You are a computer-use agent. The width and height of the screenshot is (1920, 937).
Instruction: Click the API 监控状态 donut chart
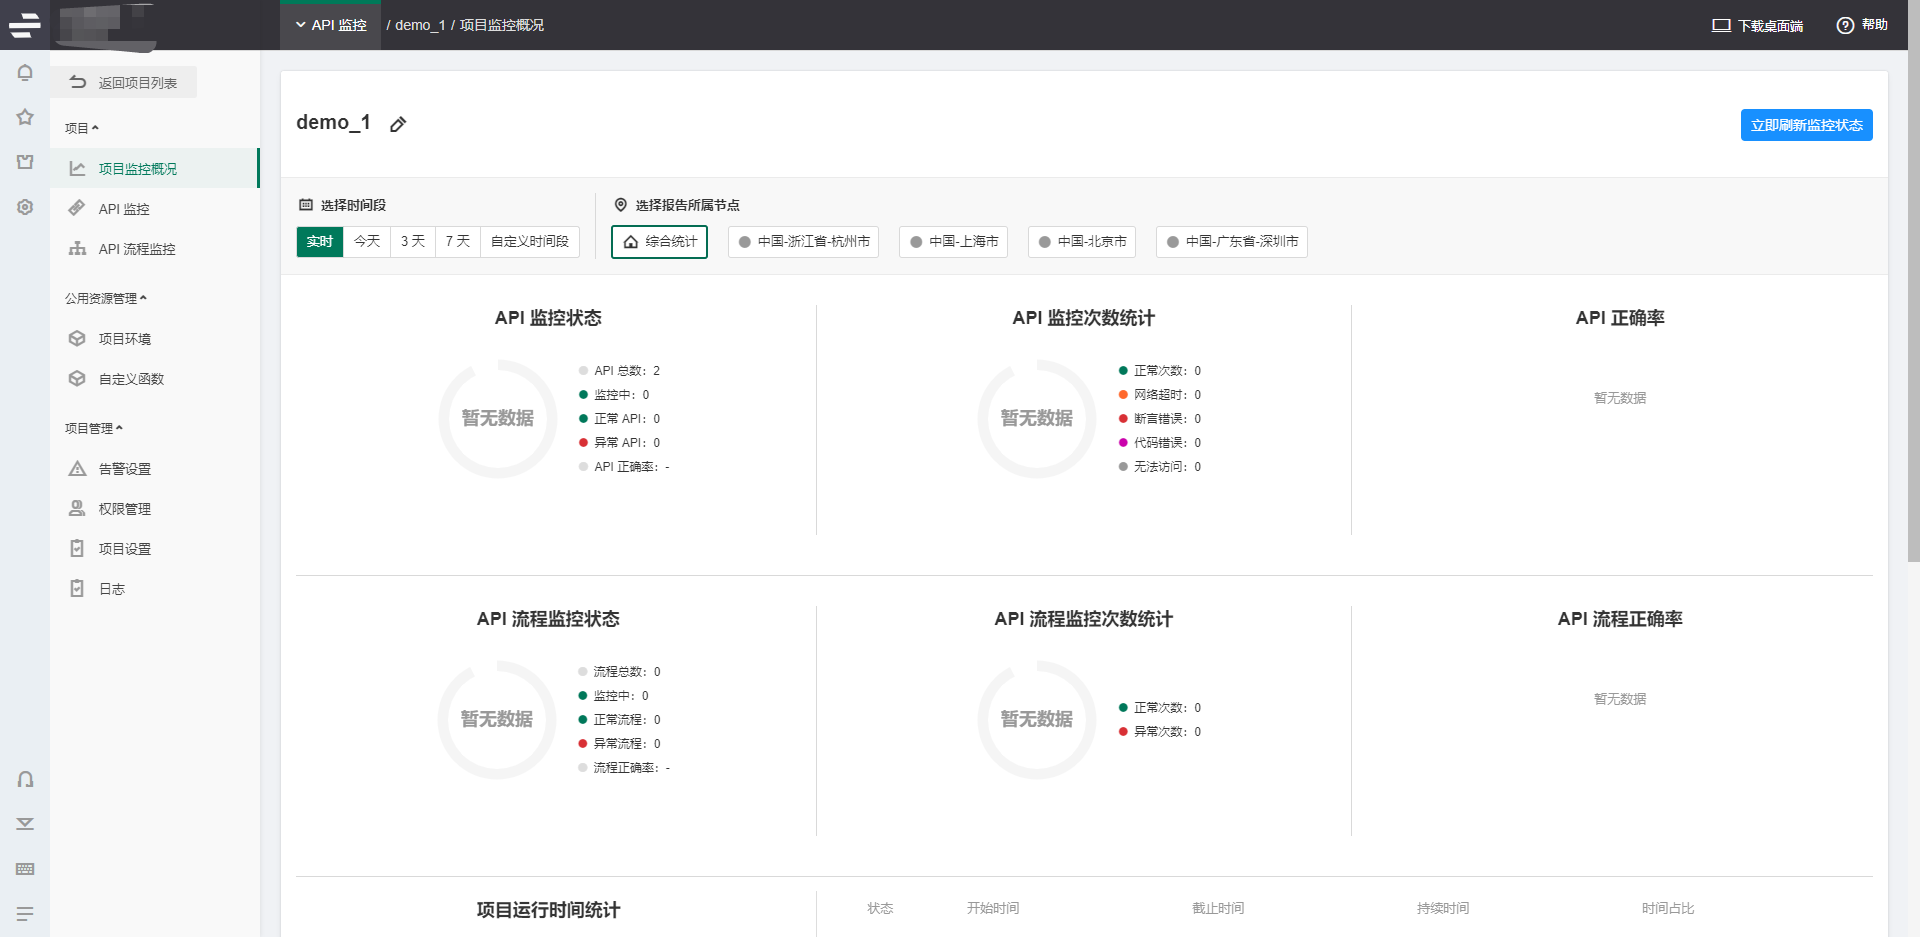pos(498,418)
